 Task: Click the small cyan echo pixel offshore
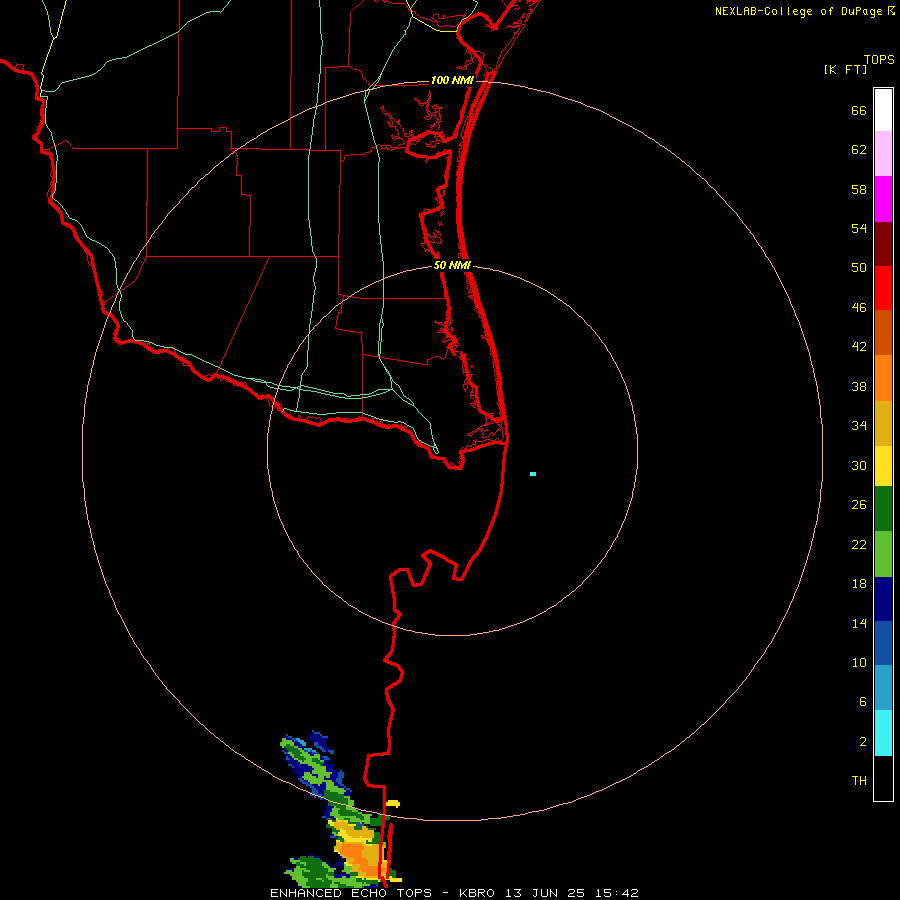(x=533, y=474)
